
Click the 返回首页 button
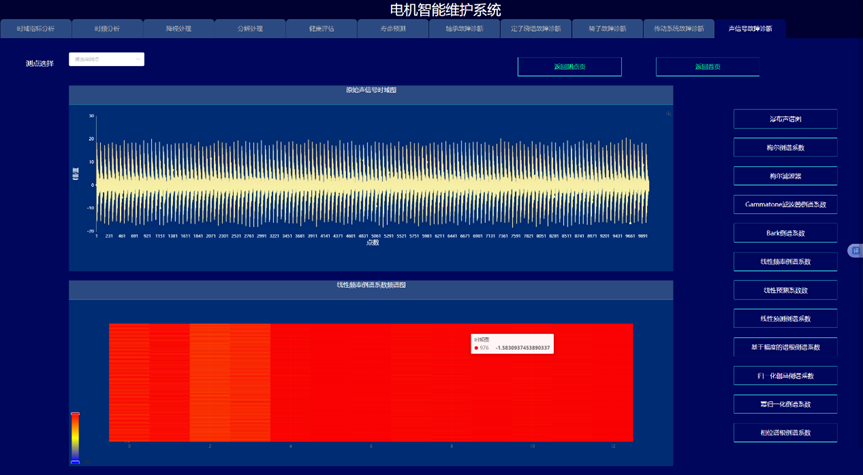coord(707,67)
